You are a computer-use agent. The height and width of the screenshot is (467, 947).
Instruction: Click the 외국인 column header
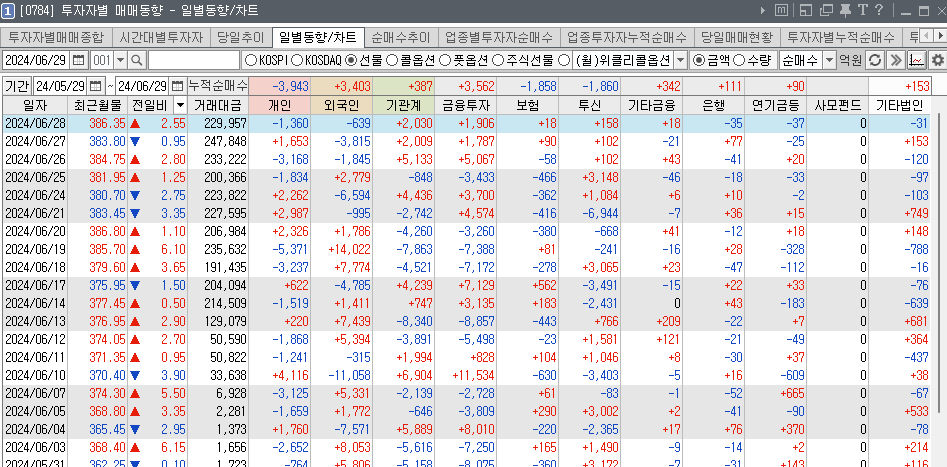click(x=342, y=105)
